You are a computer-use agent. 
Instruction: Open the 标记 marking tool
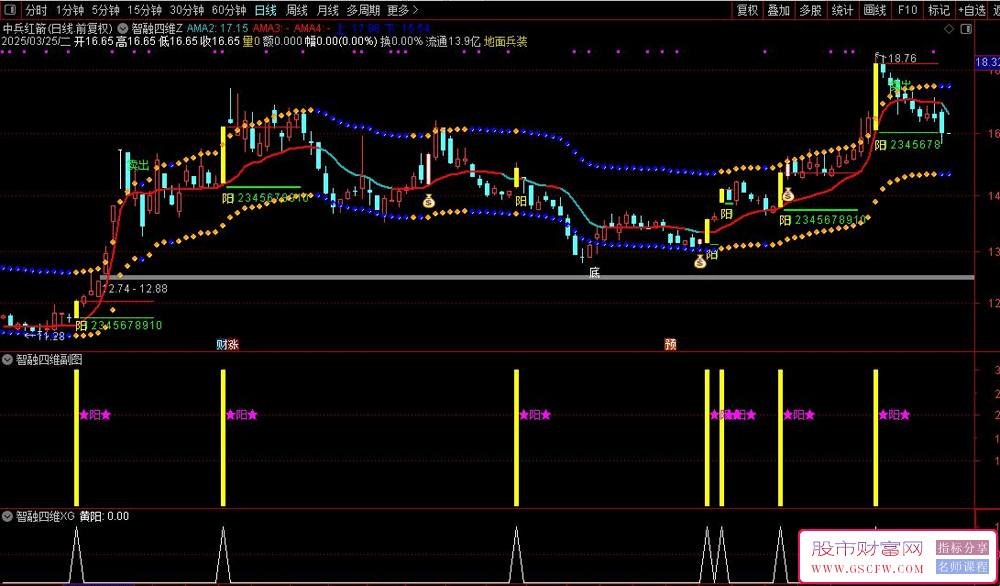[x=938, y=10]
